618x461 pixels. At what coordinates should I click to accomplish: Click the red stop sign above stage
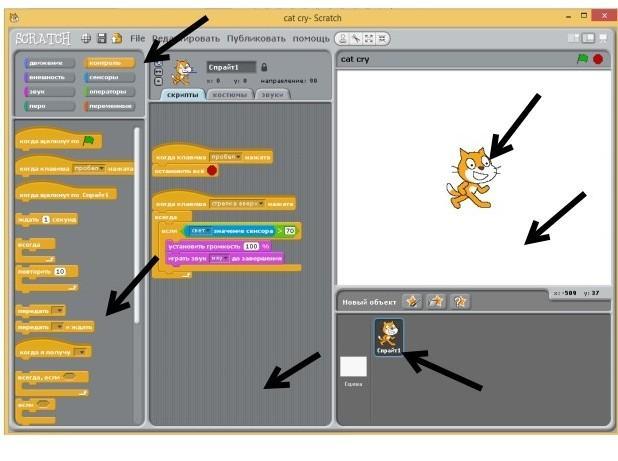tap(598, 59)
